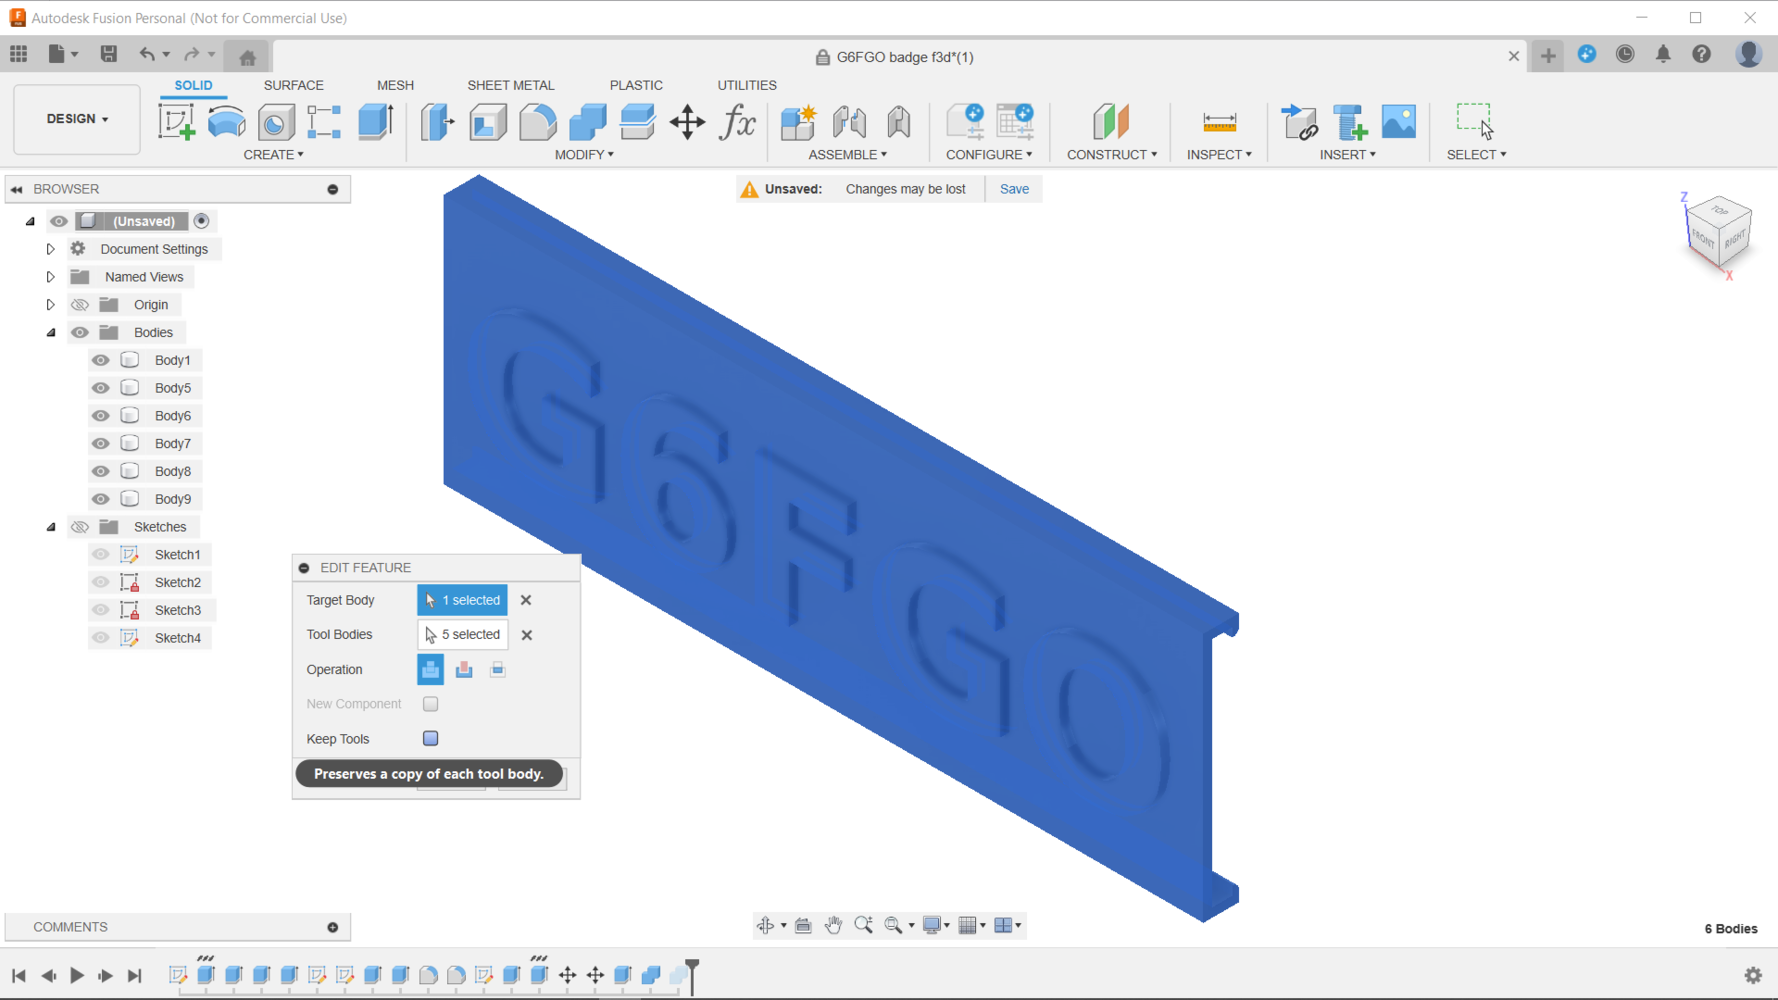Activate the Move/Copy tool icon
1778x1000 pixels.
click(687, 122)
